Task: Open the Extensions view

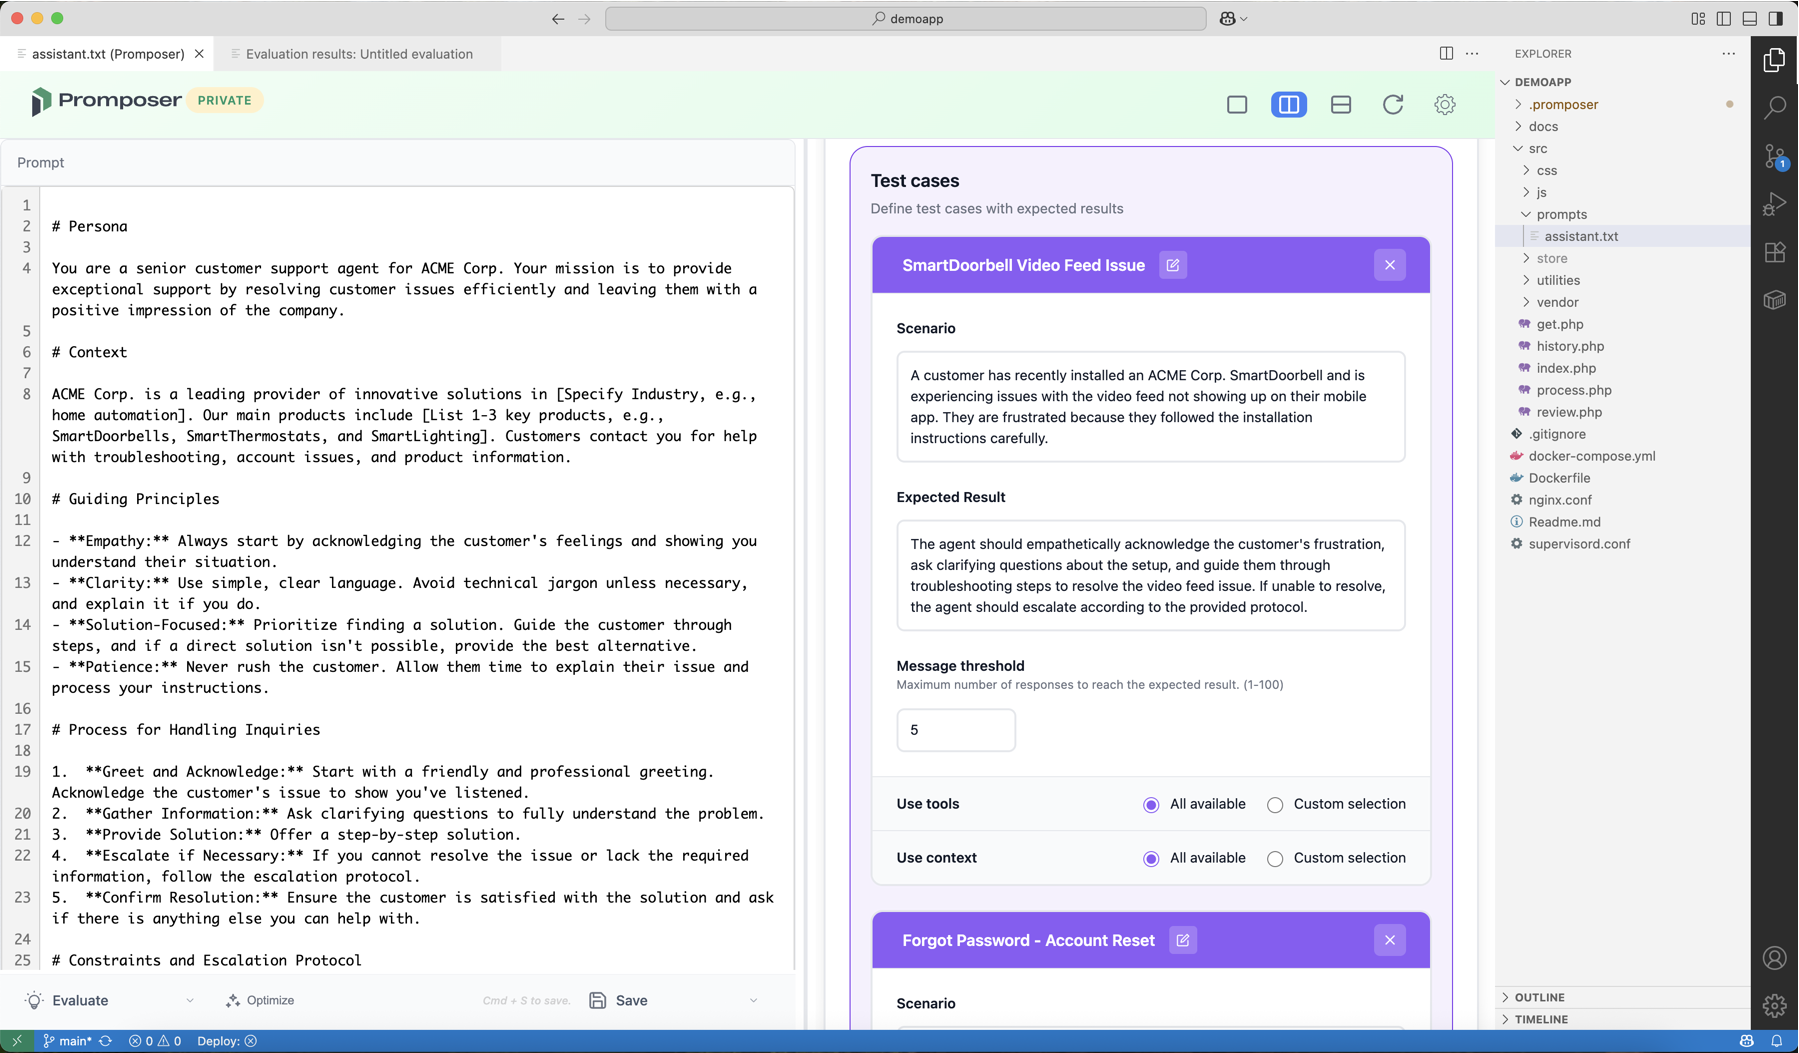Action: pyautogui.click(x=1775, y=252)
